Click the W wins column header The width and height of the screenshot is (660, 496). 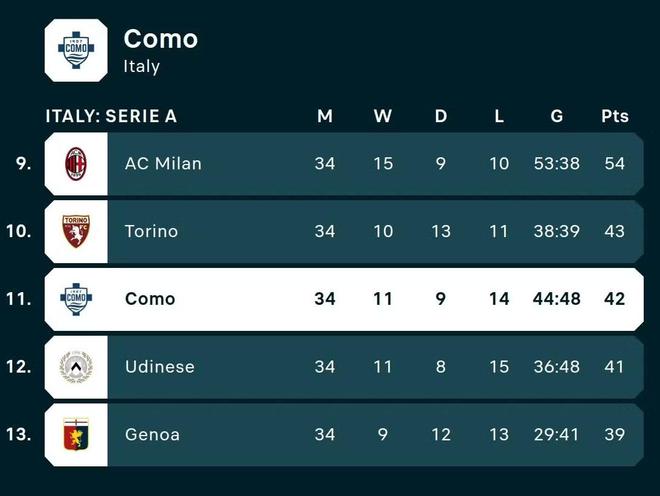383,116
